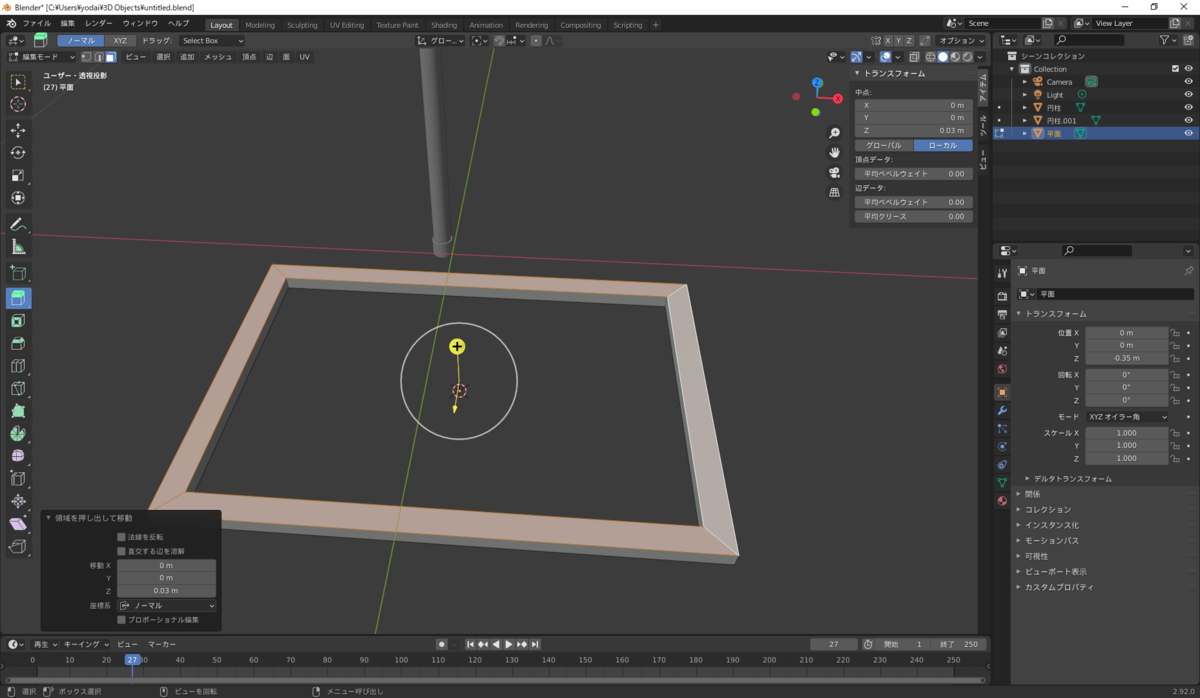Switch to the Sculpting workspace tab

coord(302,25)
